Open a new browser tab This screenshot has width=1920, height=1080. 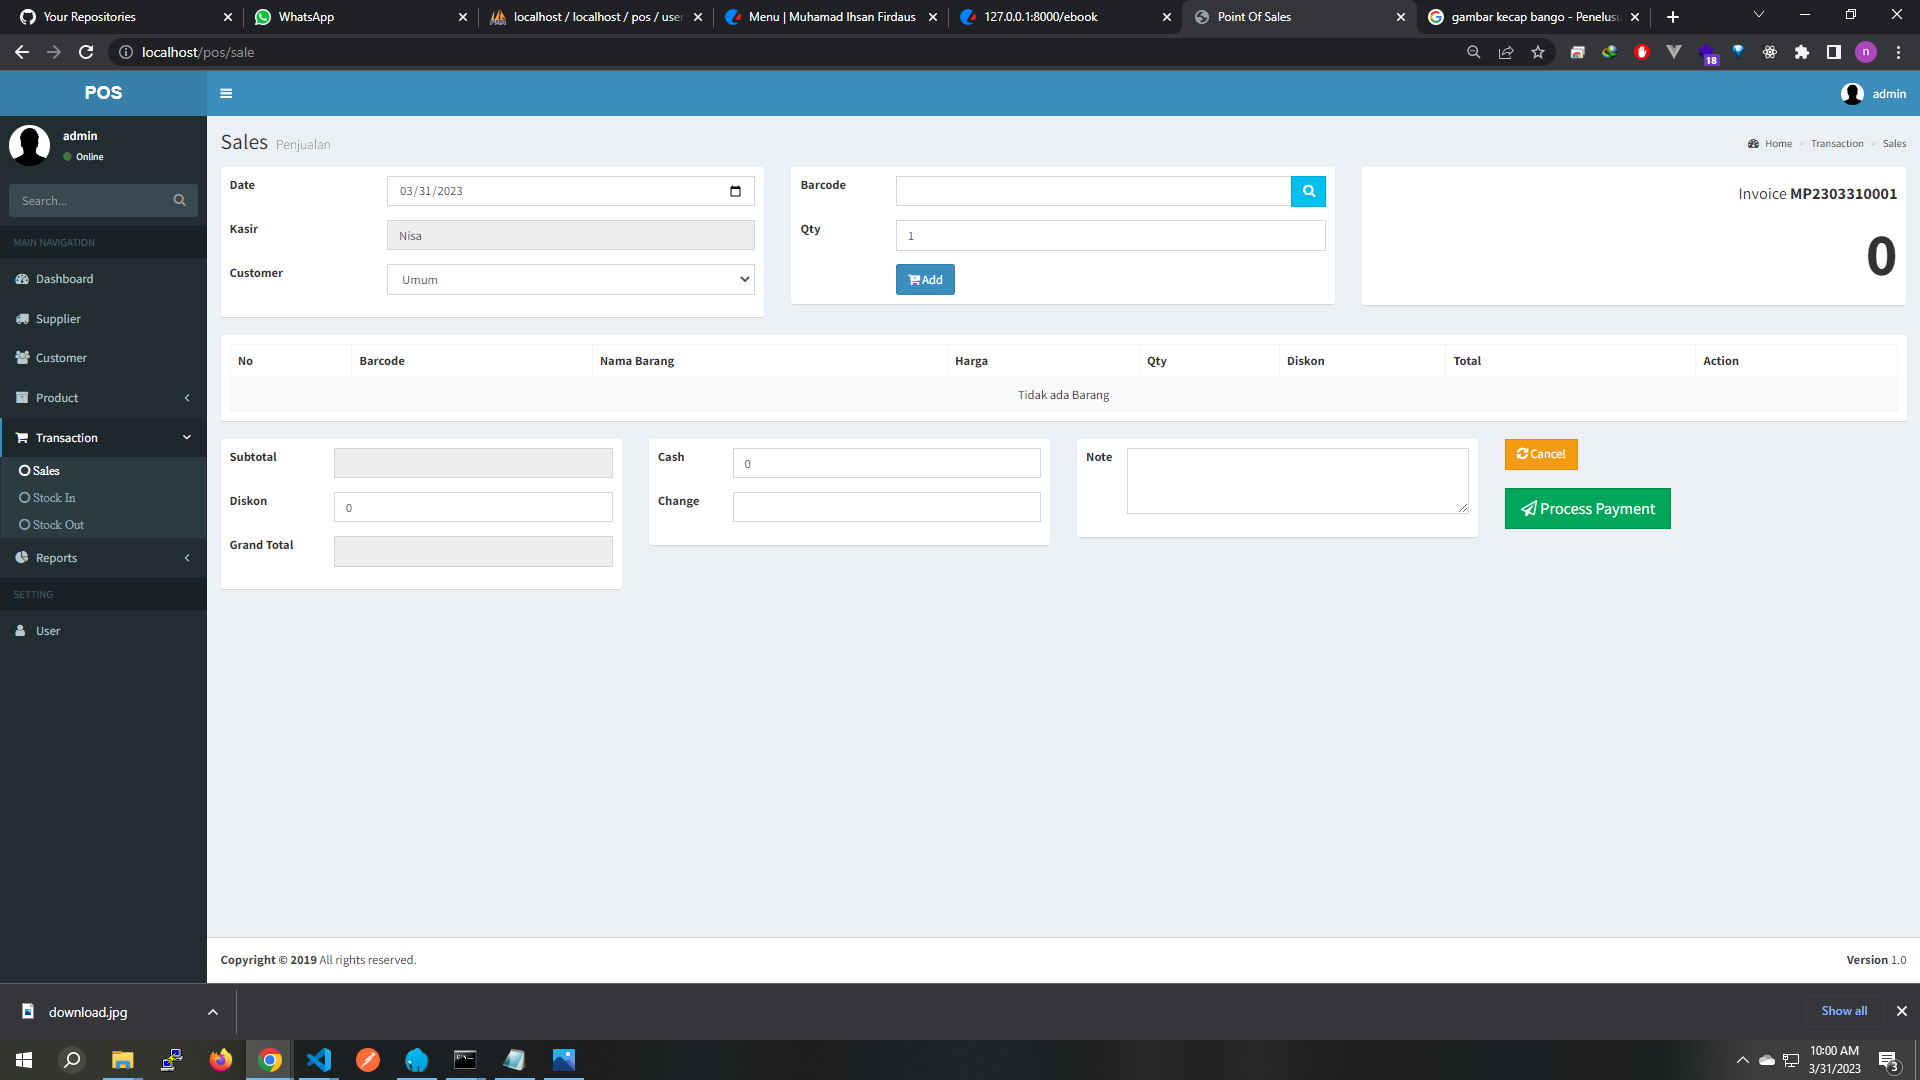(1673, 17)
